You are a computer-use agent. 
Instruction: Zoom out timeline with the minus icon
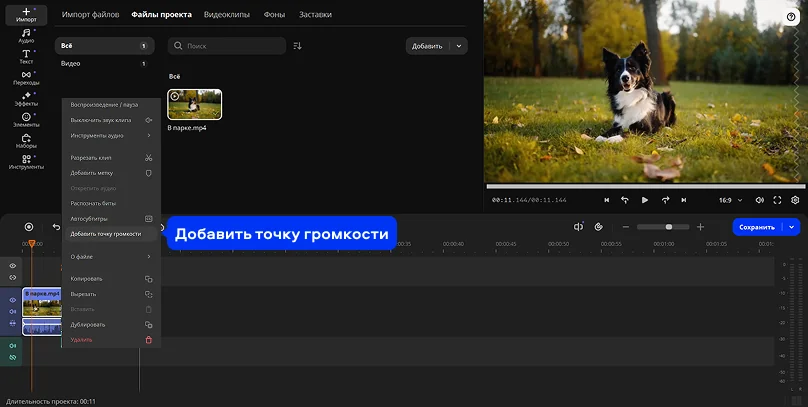pos(626,227)
